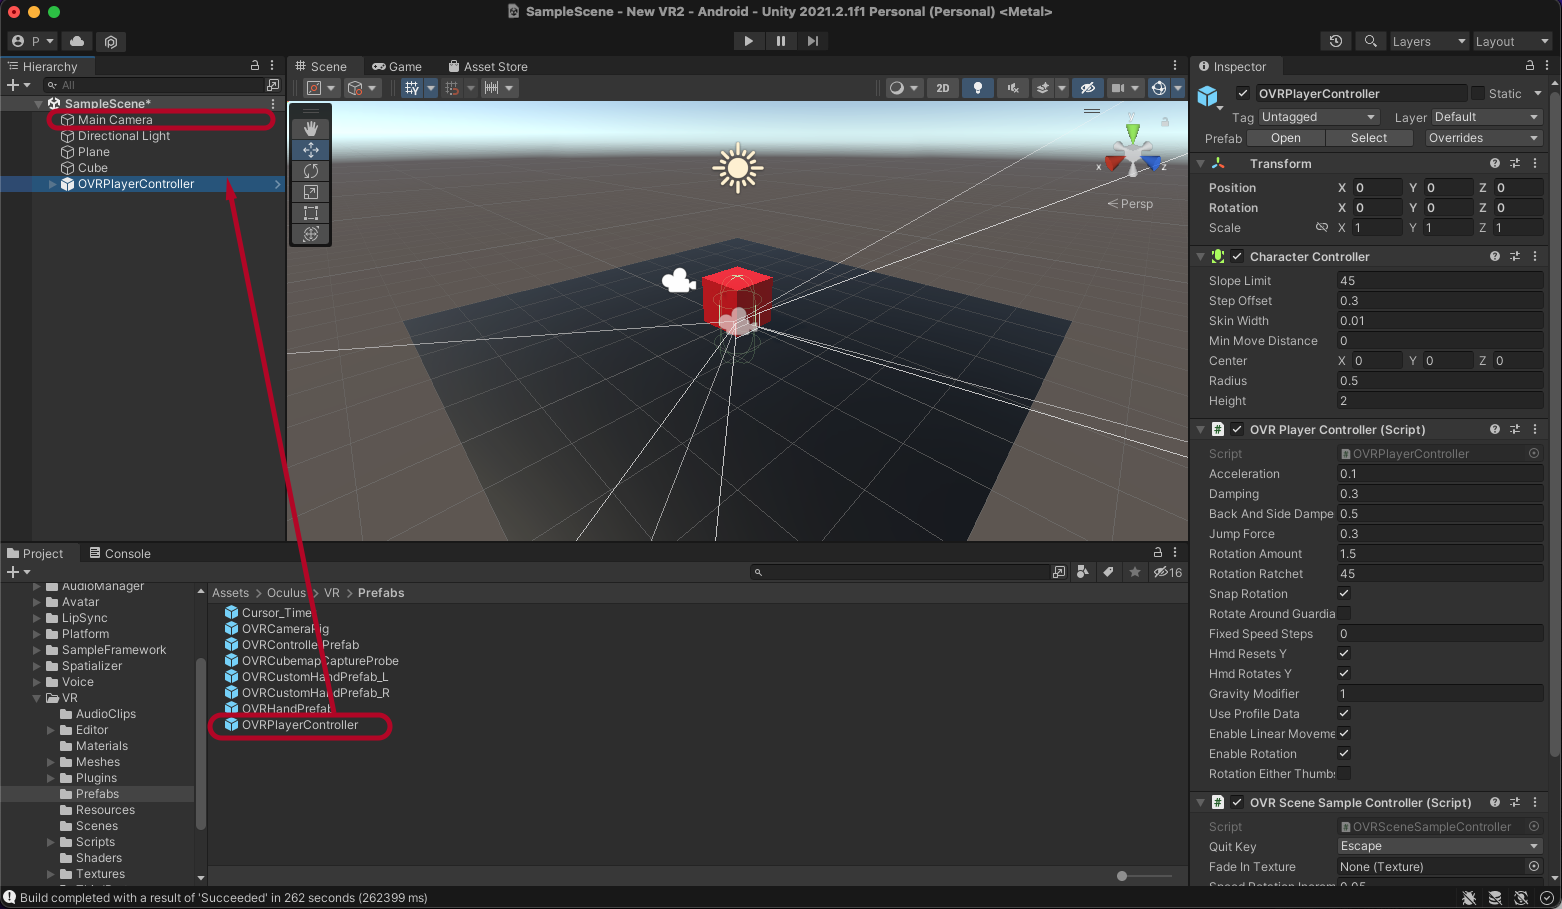The height and width of the screenshot is (909, 1562).
Task: Switch to the Game tab
Action: coord(397,66)
